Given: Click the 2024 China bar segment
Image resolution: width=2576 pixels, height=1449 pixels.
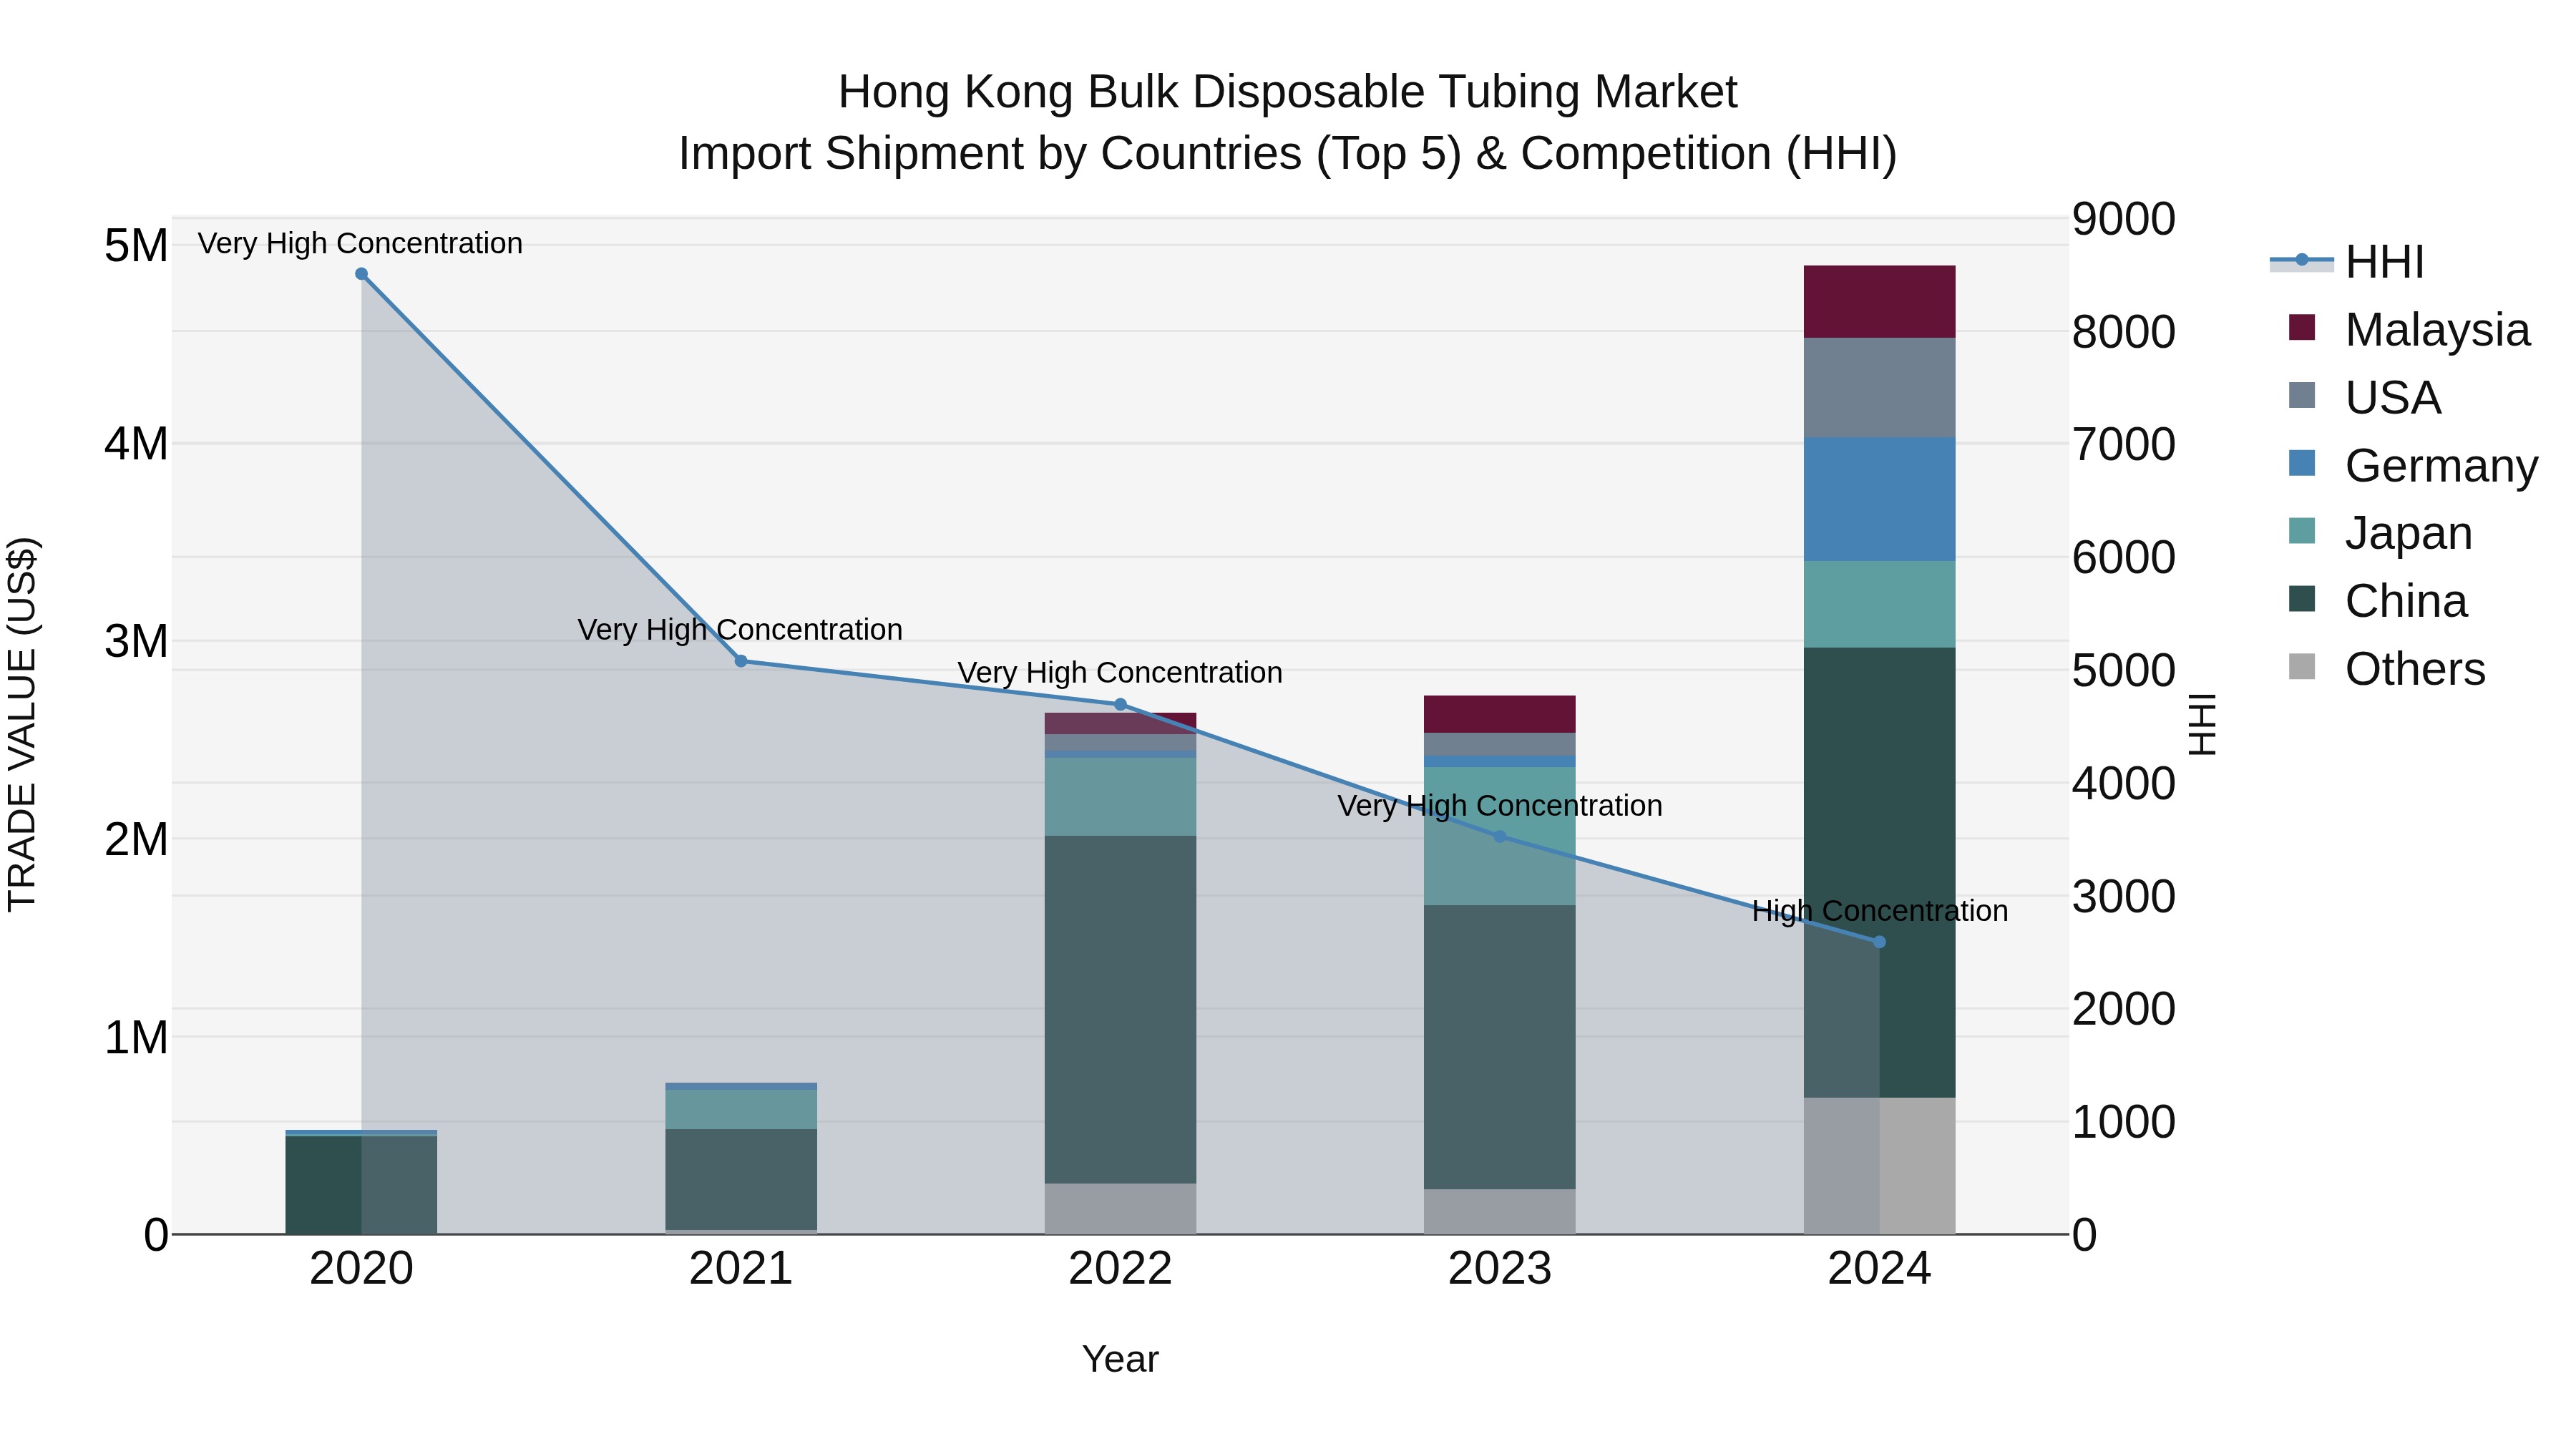Looking at the screenshot, I should point(1879,872).
